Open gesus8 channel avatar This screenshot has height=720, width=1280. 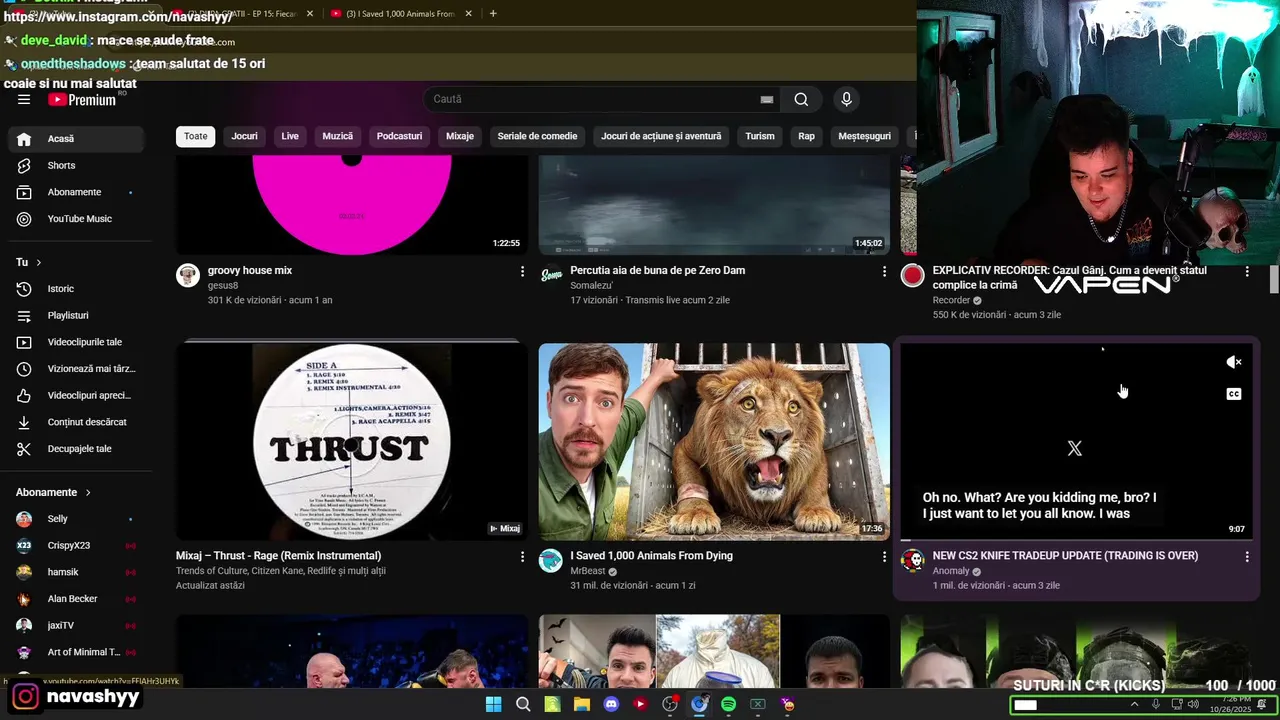tap(188, 275)
